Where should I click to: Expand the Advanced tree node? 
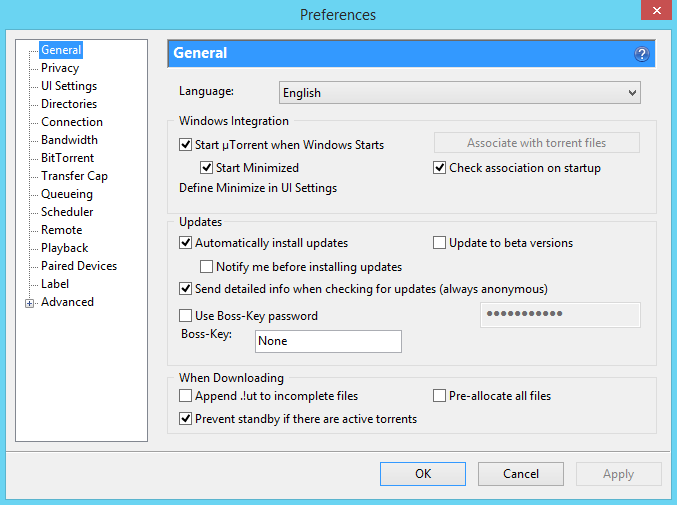[29, 303]
